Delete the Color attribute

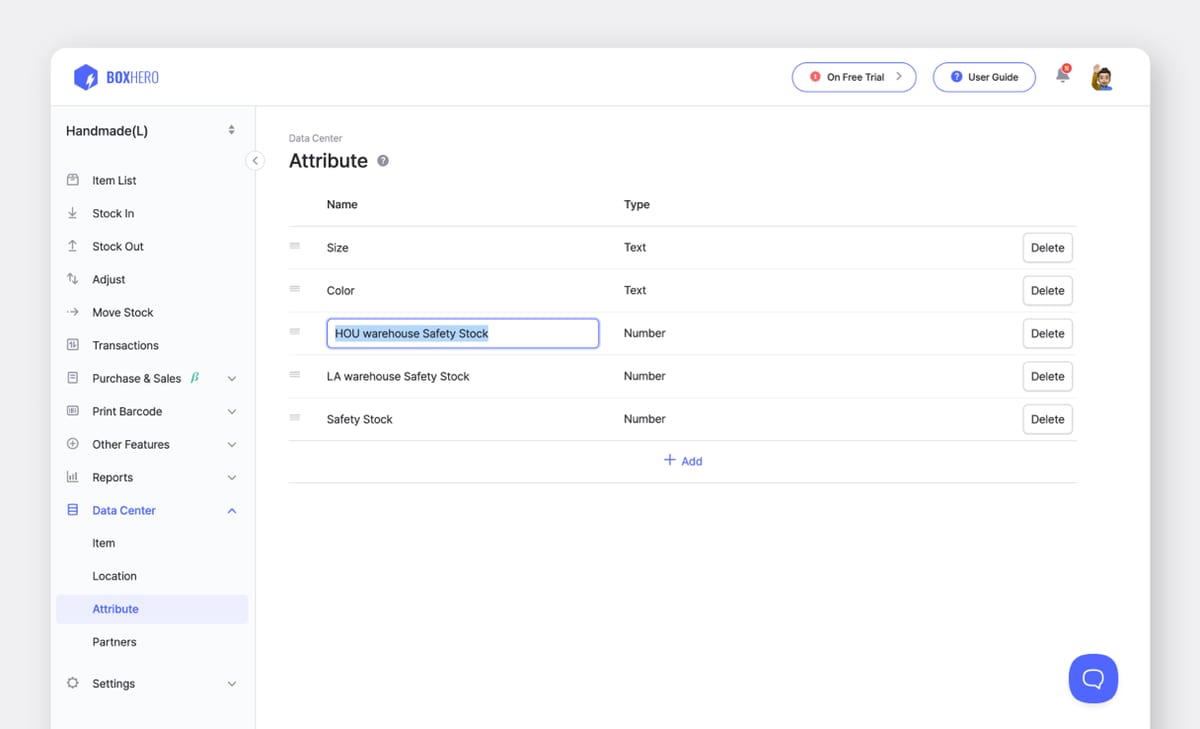1047,290
